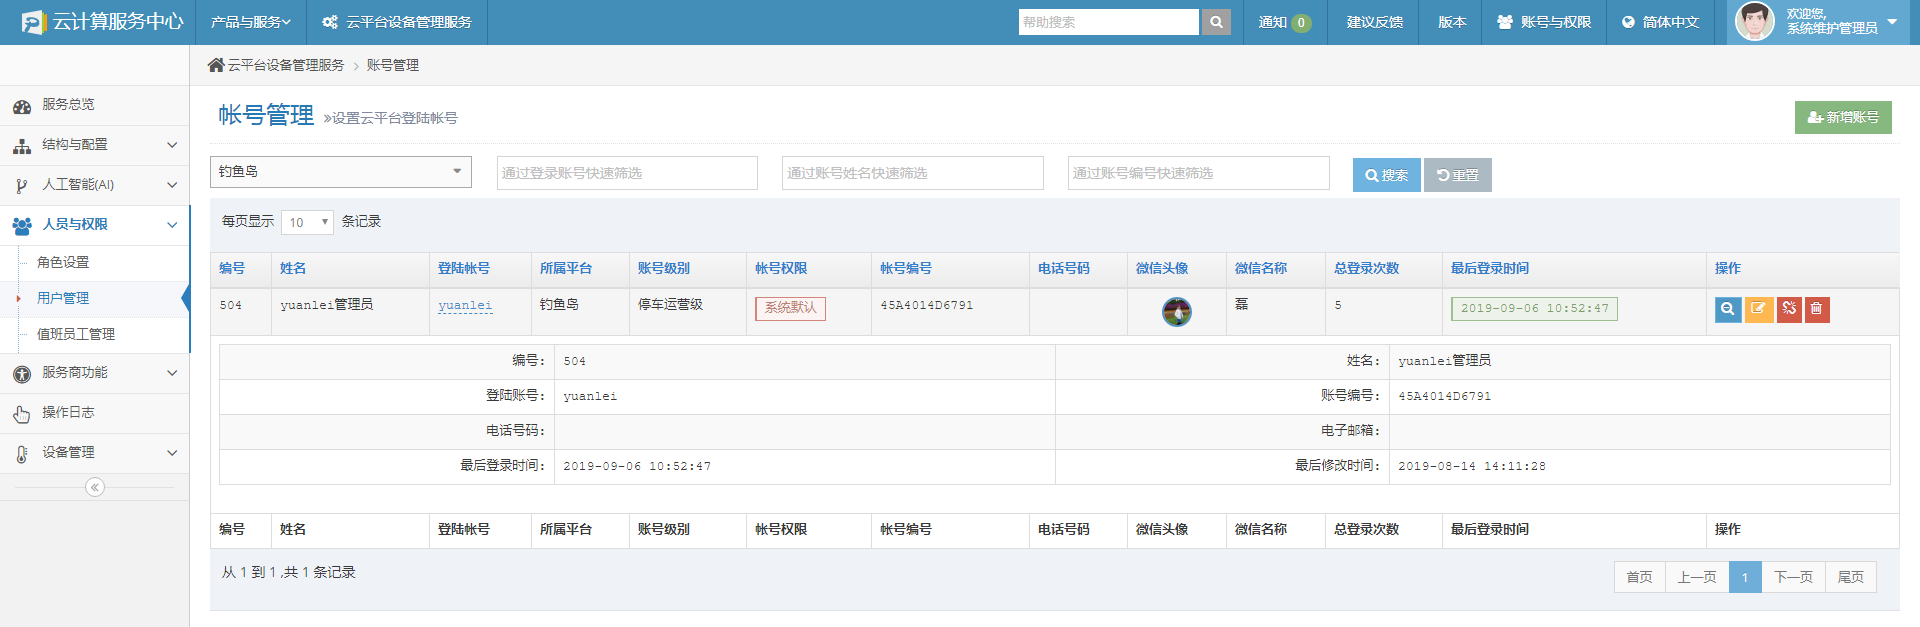
Task: Click the 设备管理 thermometer icon
Action: (x=21, y=453)
